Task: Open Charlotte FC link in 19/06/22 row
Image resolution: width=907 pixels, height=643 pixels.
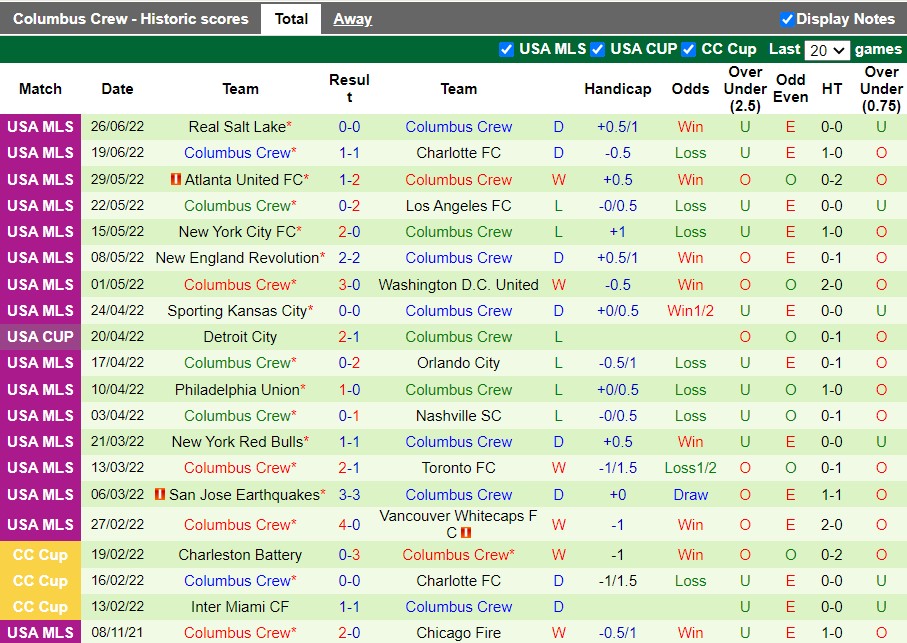Action: point(458,153)
